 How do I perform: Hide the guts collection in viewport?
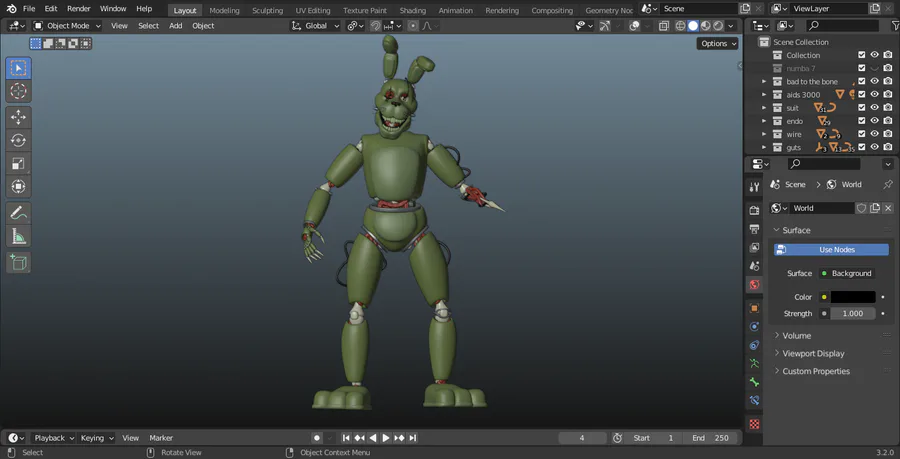click(x=875, y=147)
